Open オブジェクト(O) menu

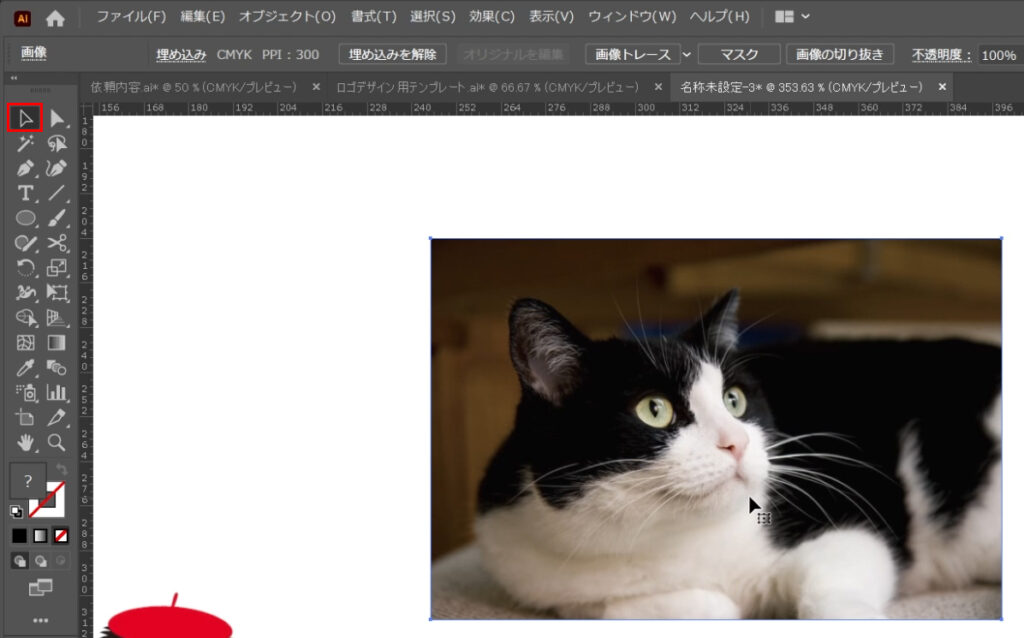point(287,17)
